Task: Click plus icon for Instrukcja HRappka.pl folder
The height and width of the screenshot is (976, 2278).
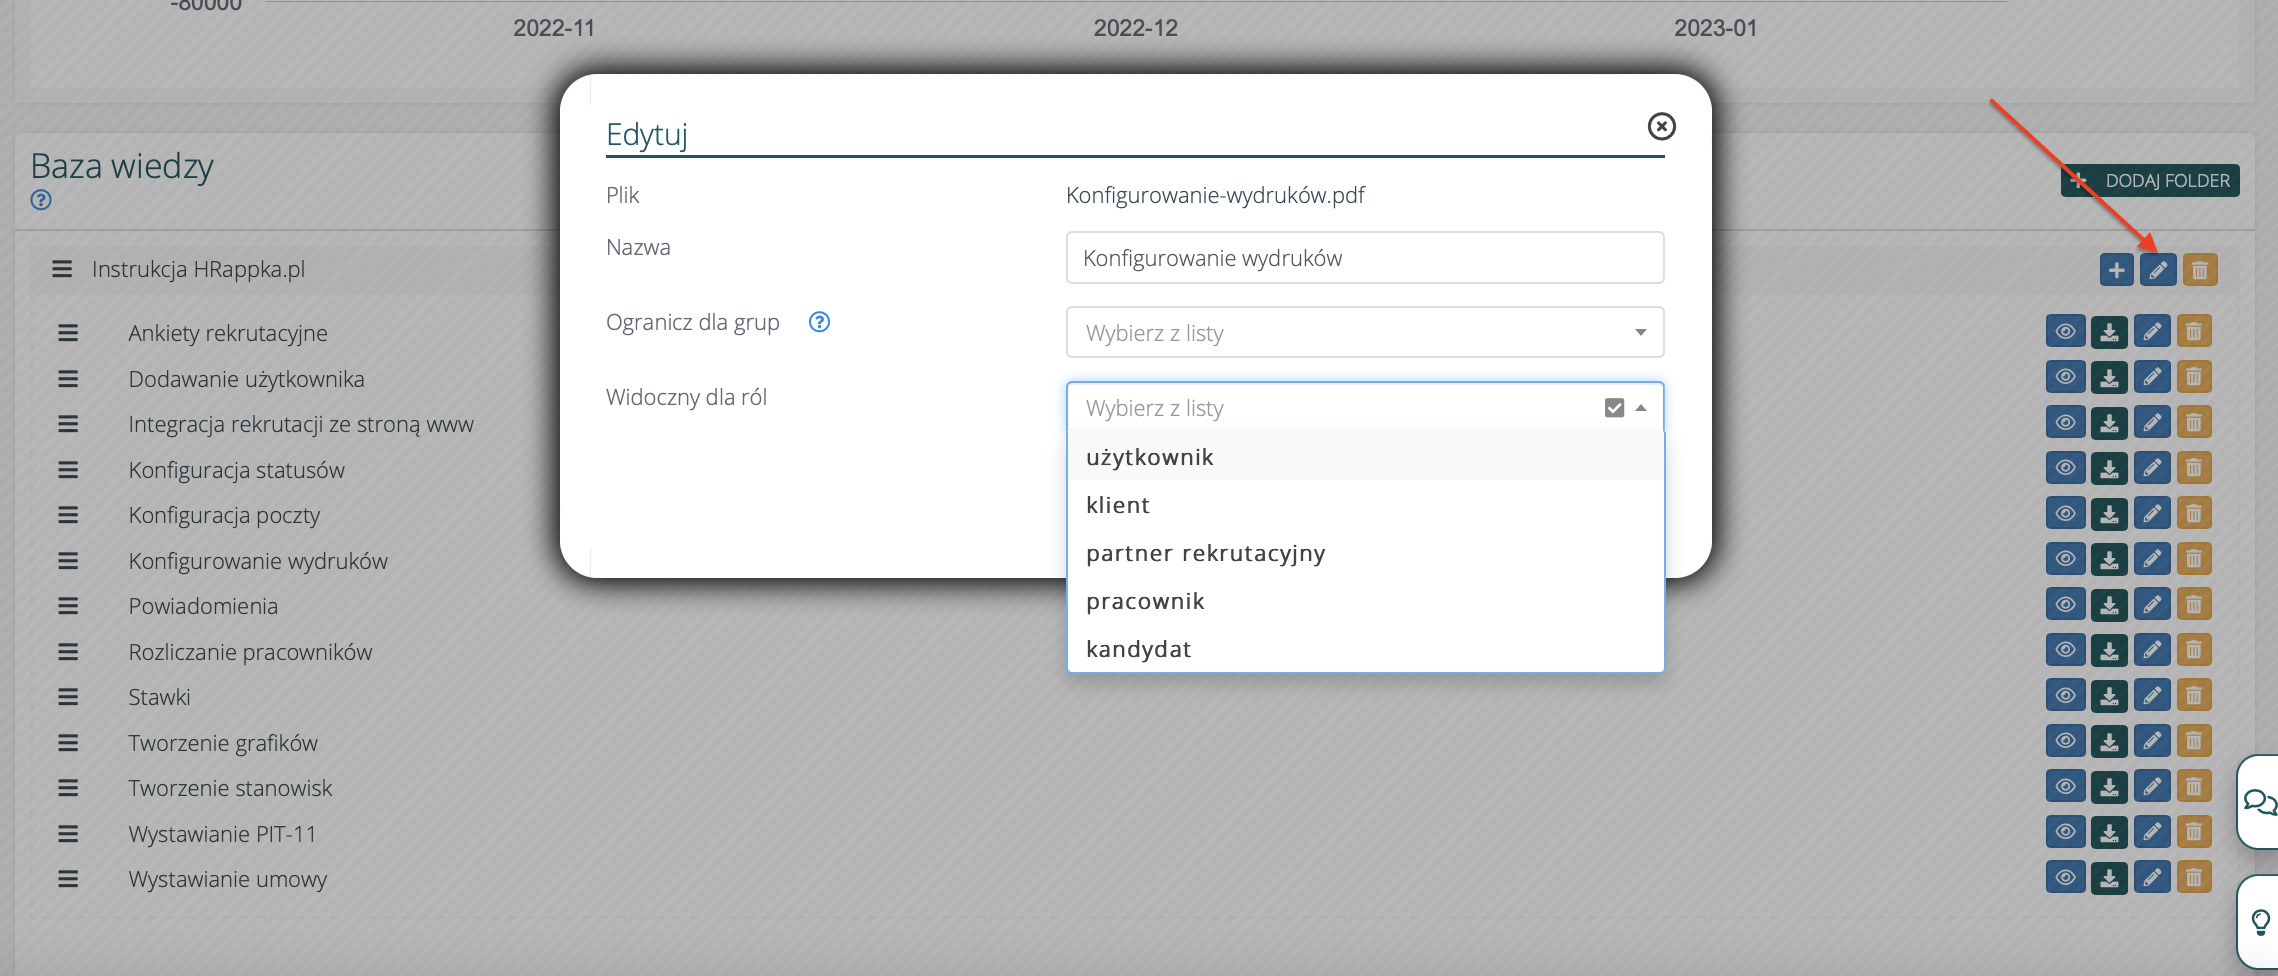Action: coord(2116,270)
